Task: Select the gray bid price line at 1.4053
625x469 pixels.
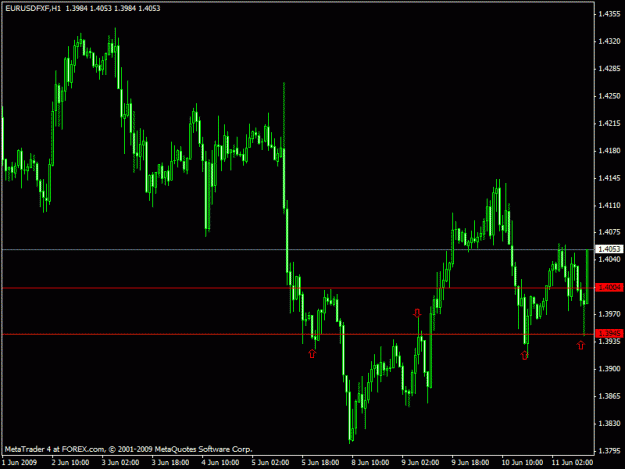Action: point(298,249)
